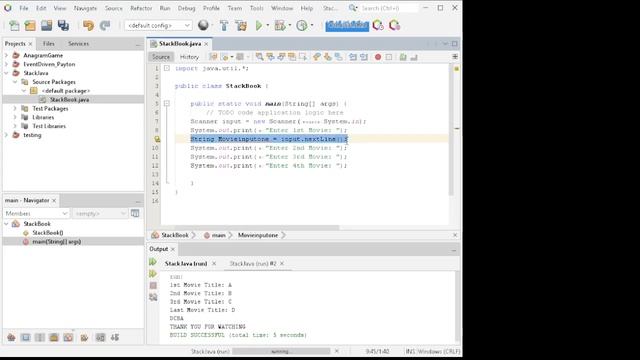This screenshot has height=360, width=640.
Task: Click the memory usage bar in toolbar
Action: [x=347, y=25]
